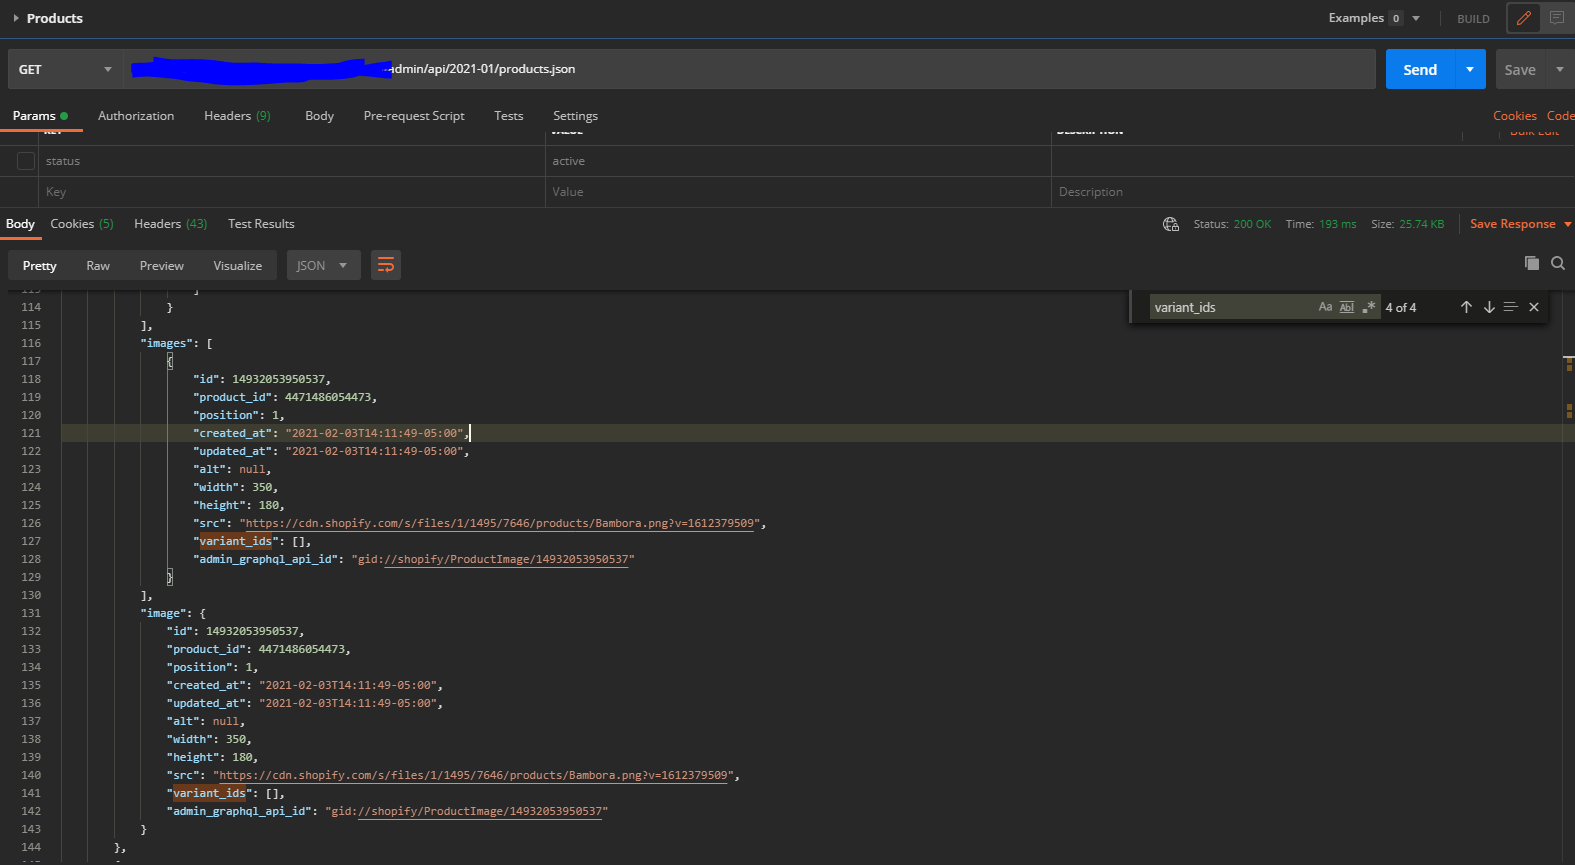Click the Save Response link
Viewport: 1575px width, 865px height.
click(x=1512, y=224)
